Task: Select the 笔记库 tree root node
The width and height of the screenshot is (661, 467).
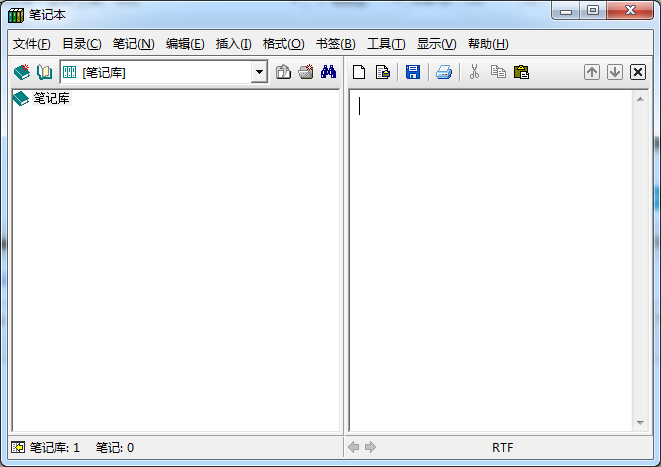Action: pyautogui.click(x=51, y=98)
